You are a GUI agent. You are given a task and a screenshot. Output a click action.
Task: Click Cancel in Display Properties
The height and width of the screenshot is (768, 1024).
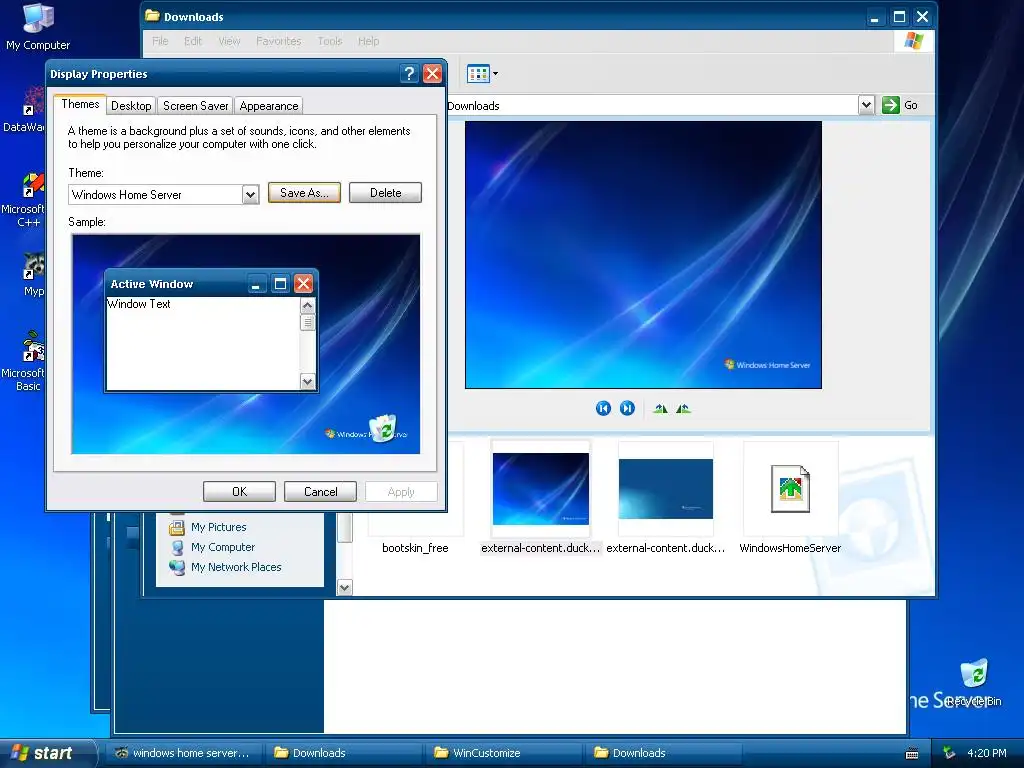(x=320, y=492)
